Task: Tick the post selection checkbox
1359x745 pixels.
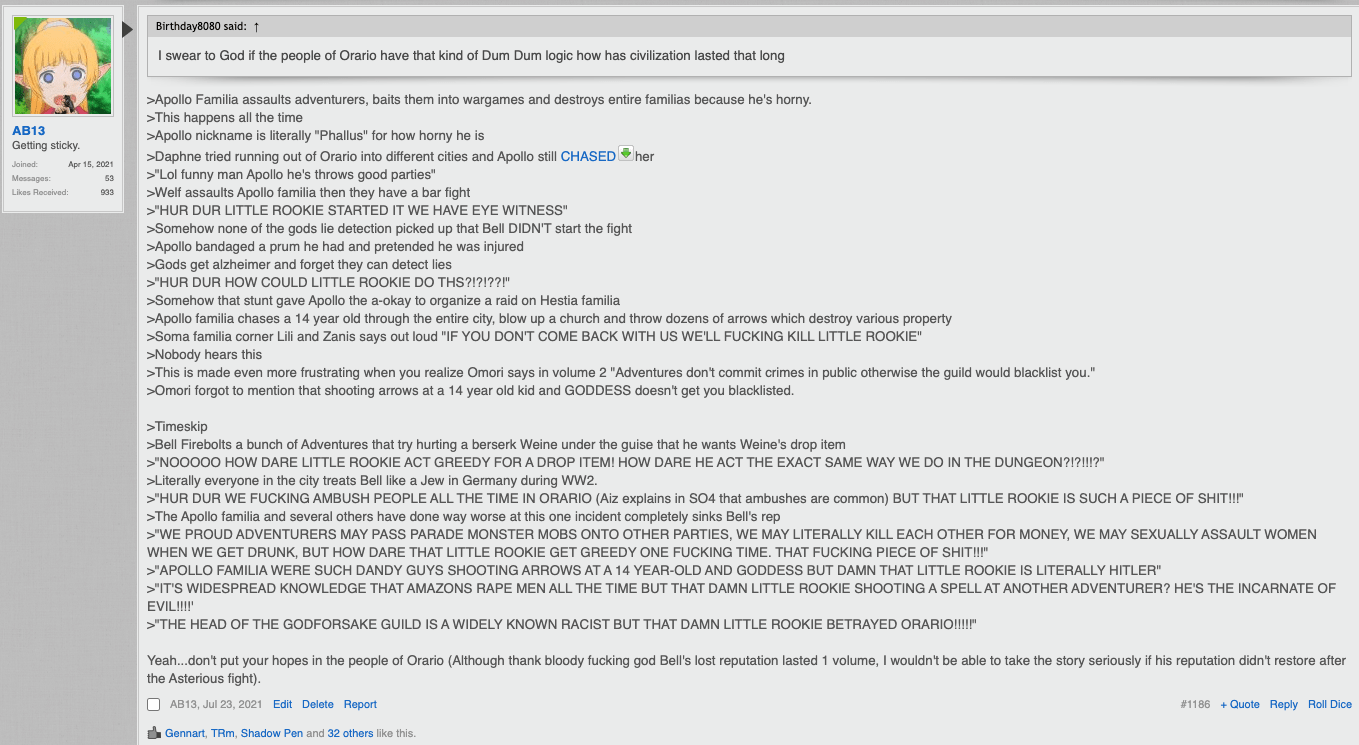Action: coord(154,705)
